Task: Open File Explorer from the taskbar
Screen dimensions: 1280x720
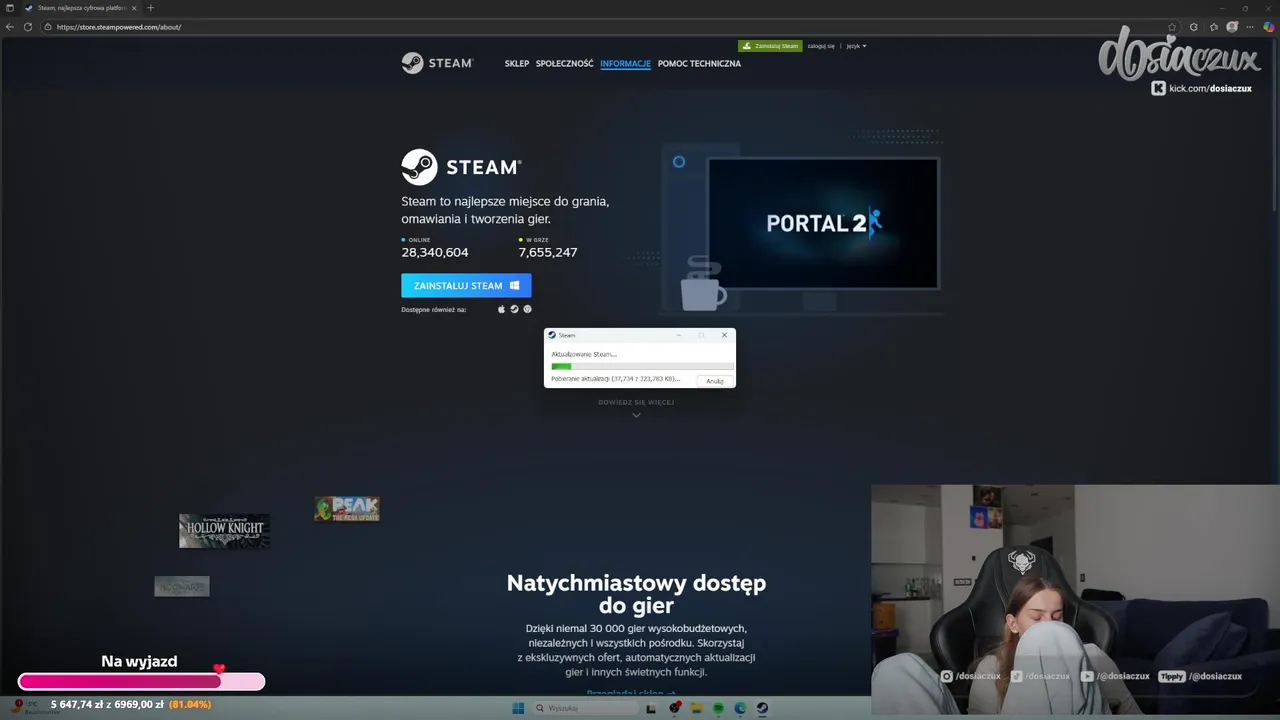Action: click(696, 708)
